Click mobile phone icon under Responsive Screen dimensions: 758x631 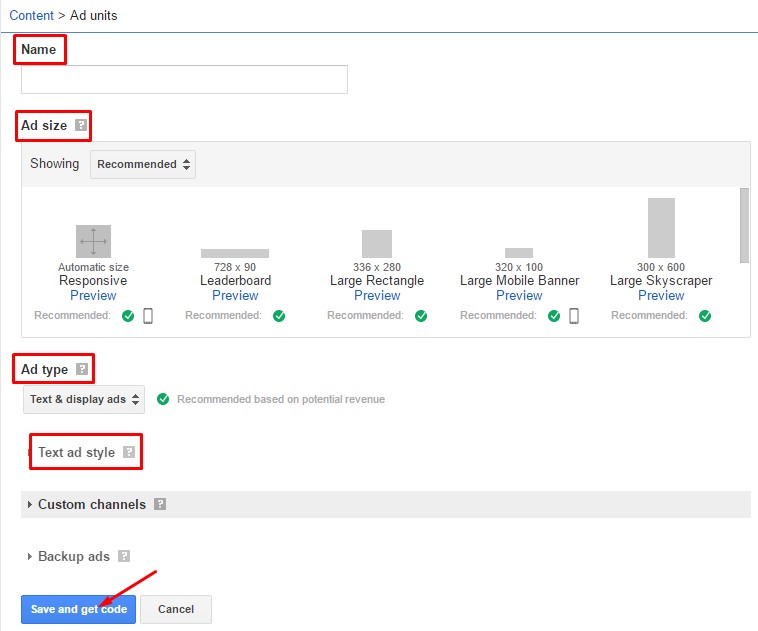(148, 316)
